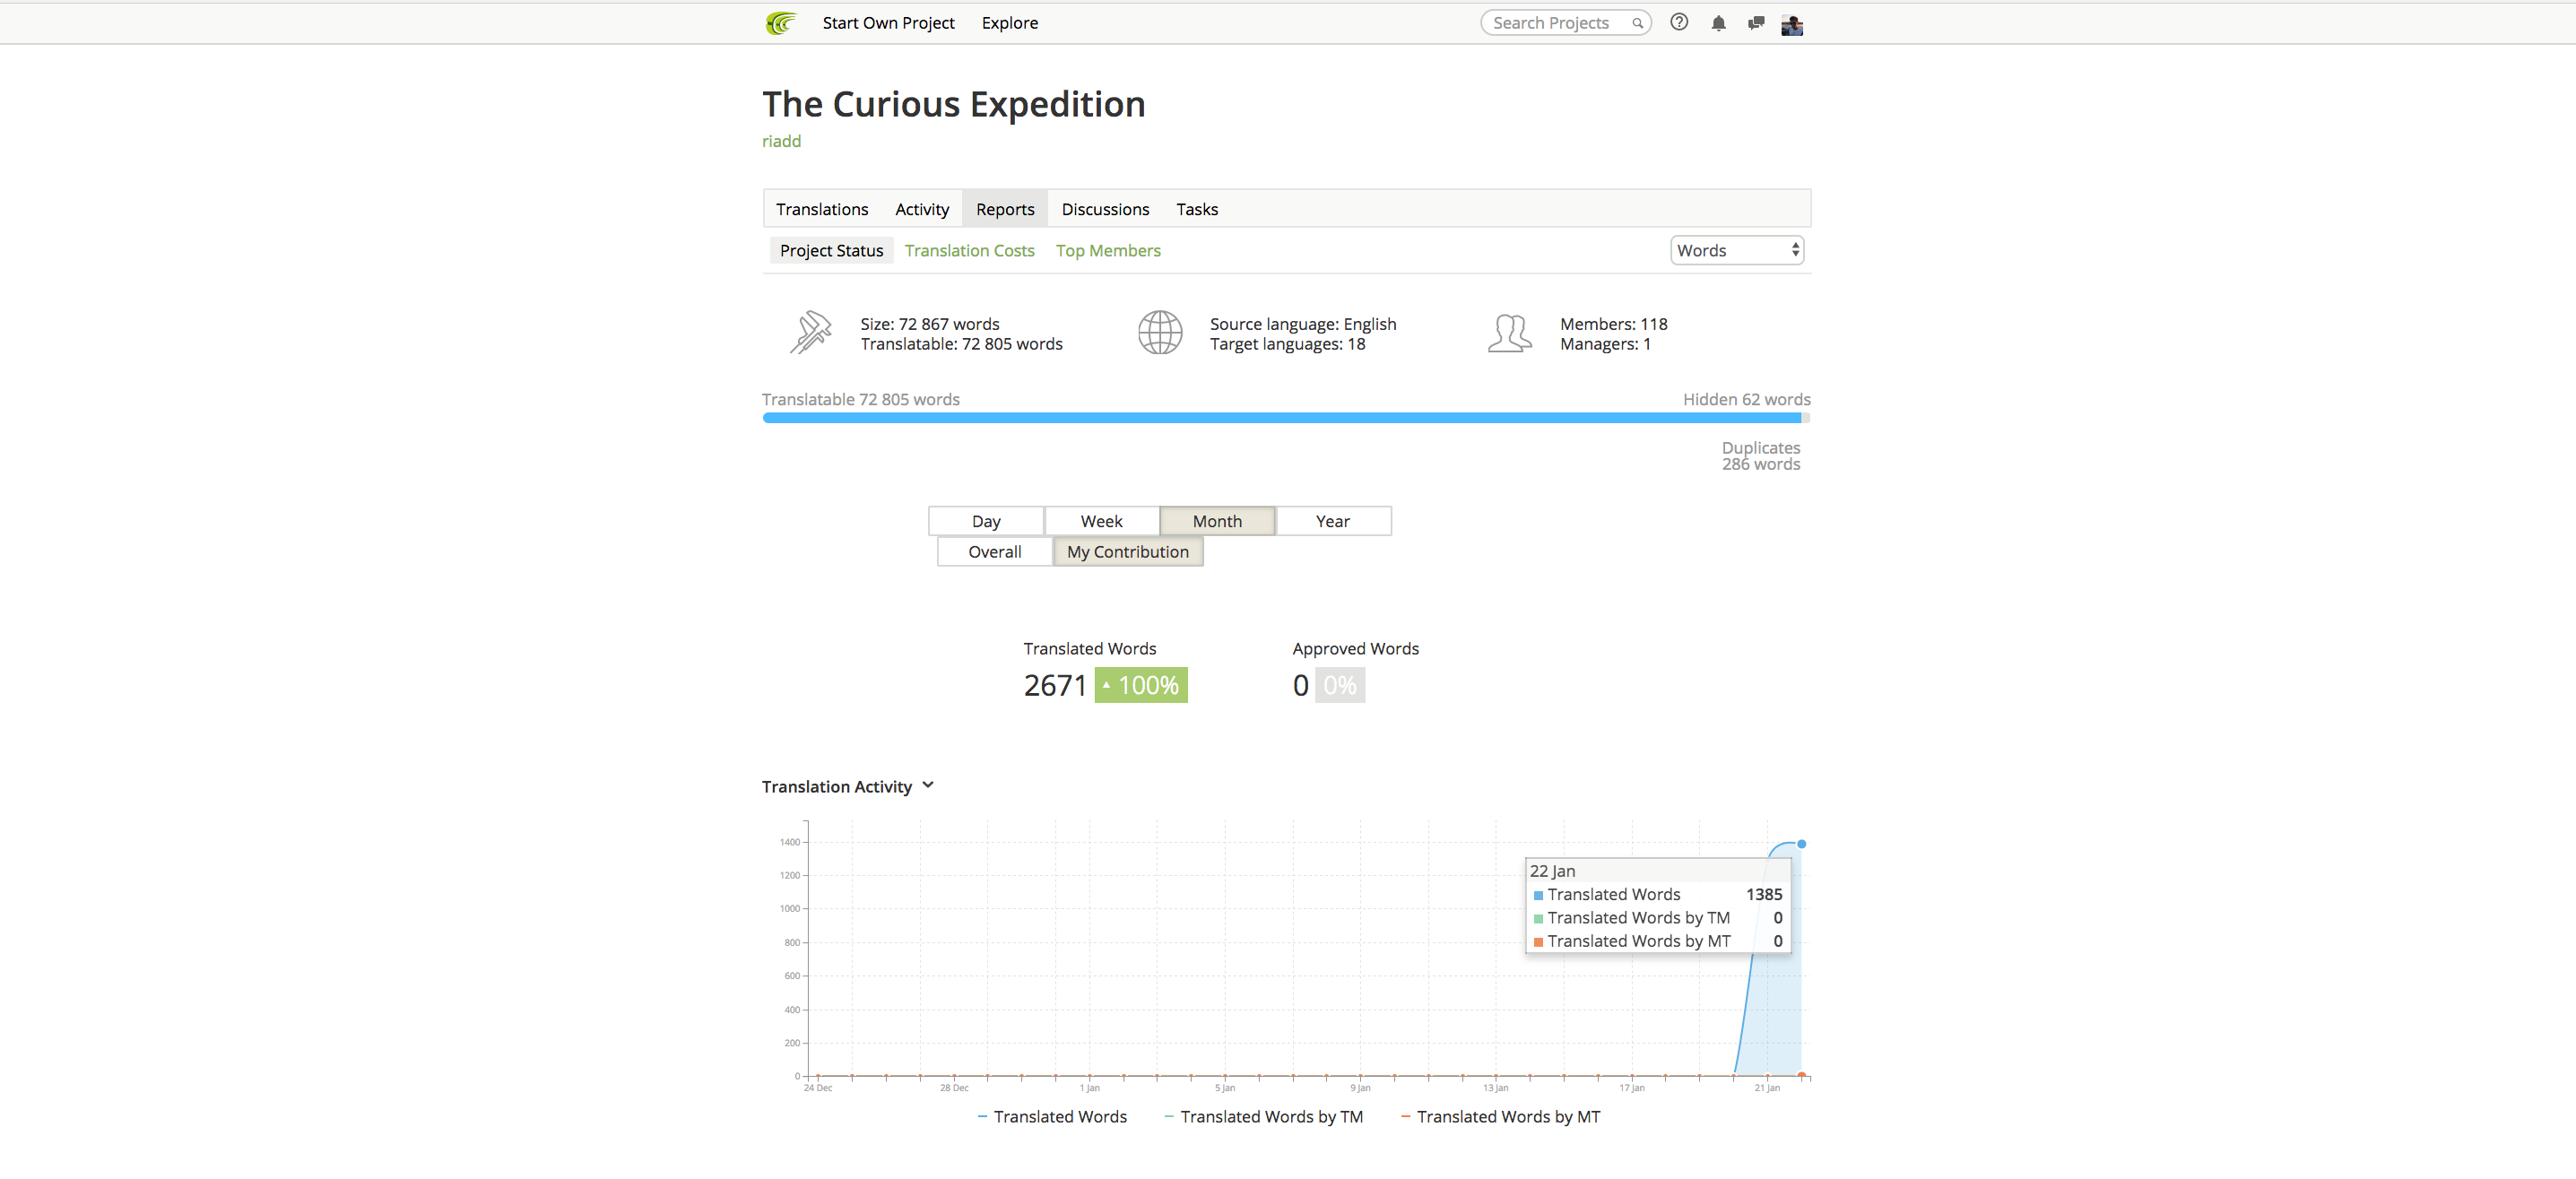Switch to My Contribution view
The image size is (2576, 1179).
(x=1128, y=552)
